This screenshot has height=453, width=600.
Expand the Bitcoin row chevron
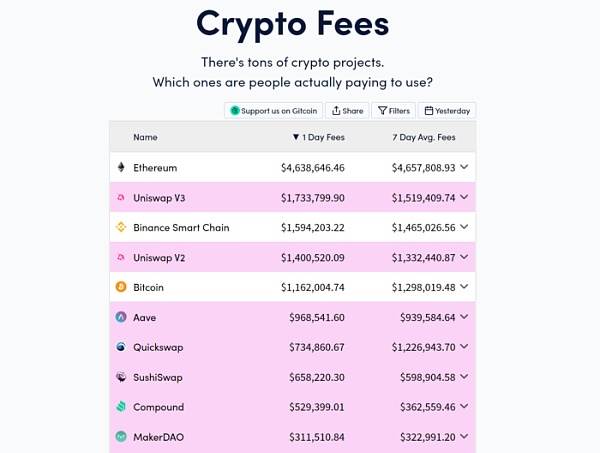(464, 287)
